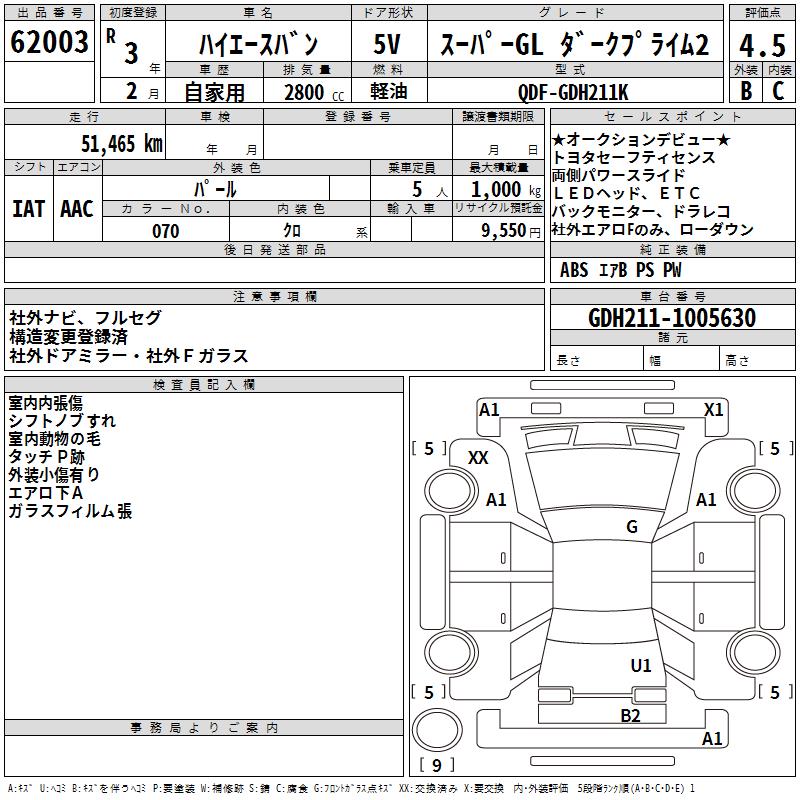
Task: Select the grade スーパーGL ダークプライム2
Action: 575,44
